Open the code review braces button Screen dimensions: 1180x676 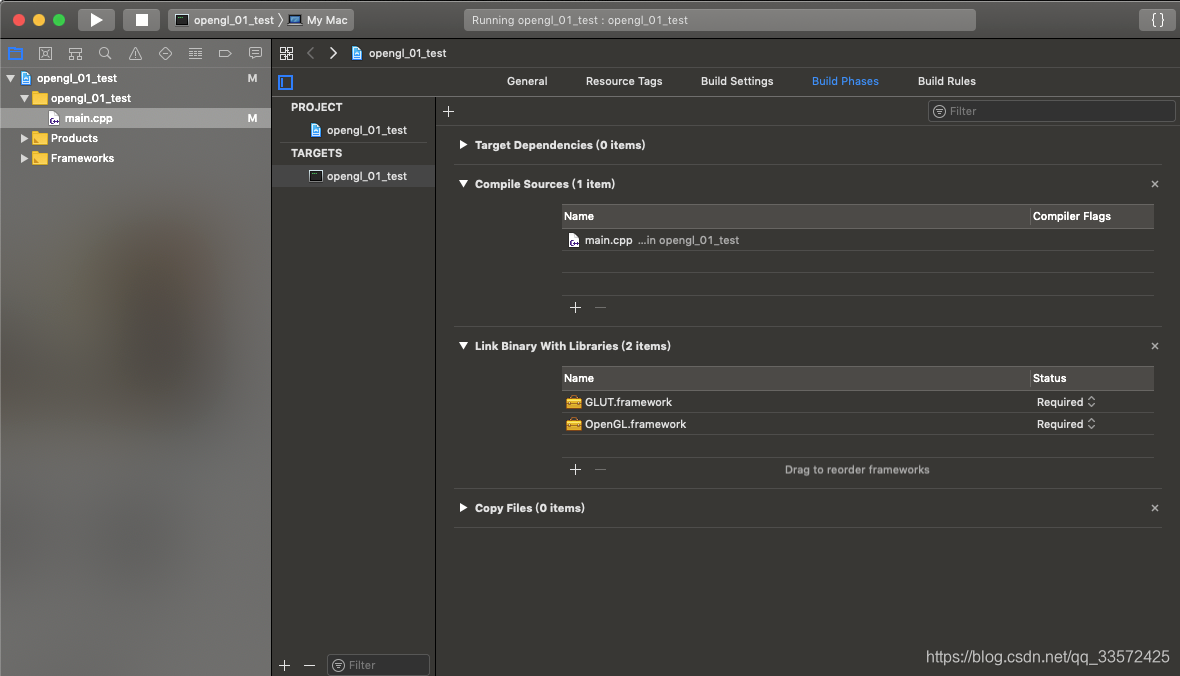click(x=1157, y=20)
